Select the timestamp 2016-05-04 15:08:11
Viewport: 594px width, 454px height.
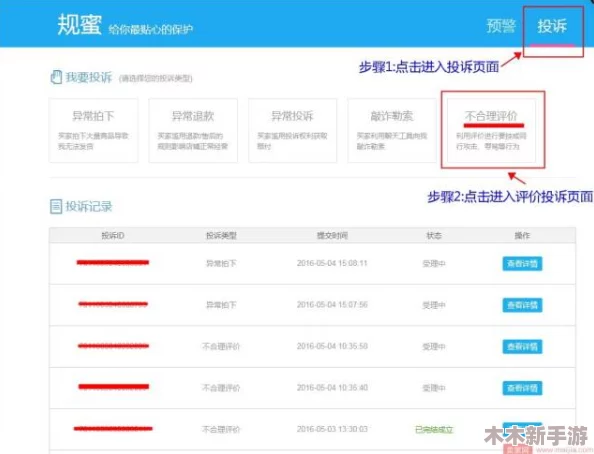coord(332,263)
